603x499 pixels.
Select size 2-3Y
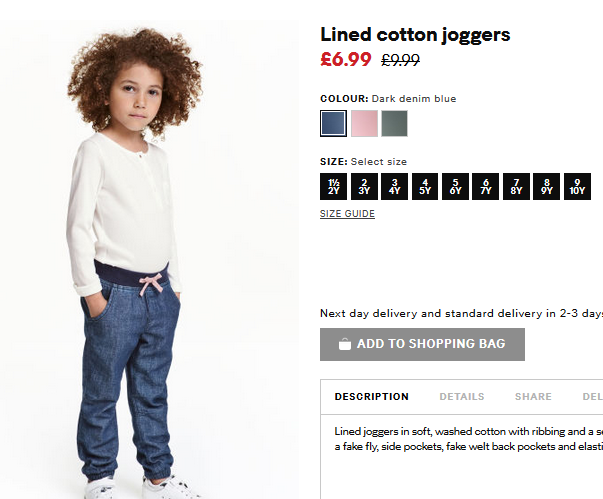[364, 186]
